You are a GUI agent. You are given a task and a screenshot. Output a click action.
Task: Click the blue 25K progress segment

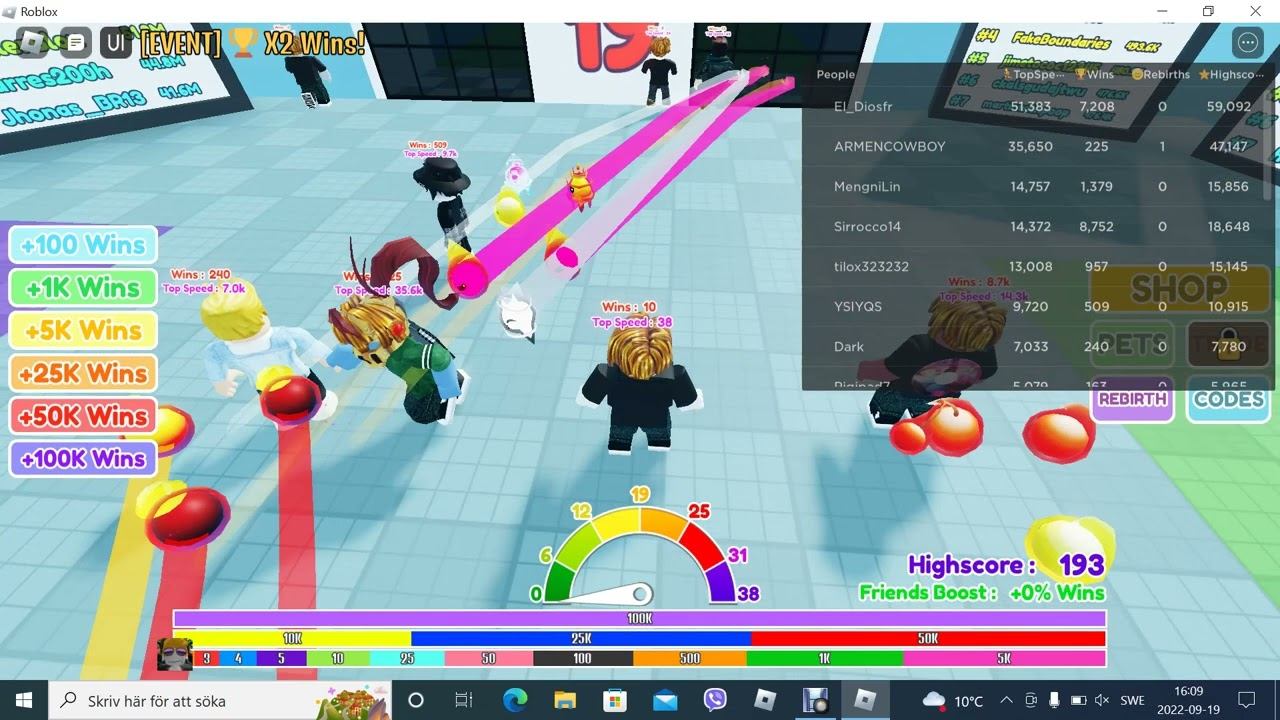581,638
